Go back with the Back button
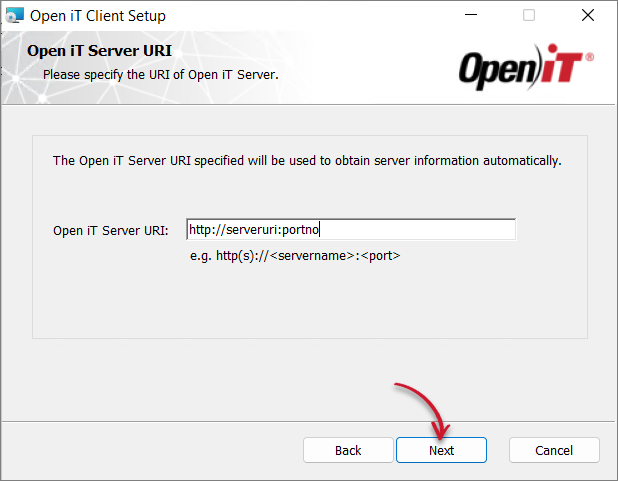Image resolution: width=618 pixels, height=481 pixels. [x=348, y=450]
